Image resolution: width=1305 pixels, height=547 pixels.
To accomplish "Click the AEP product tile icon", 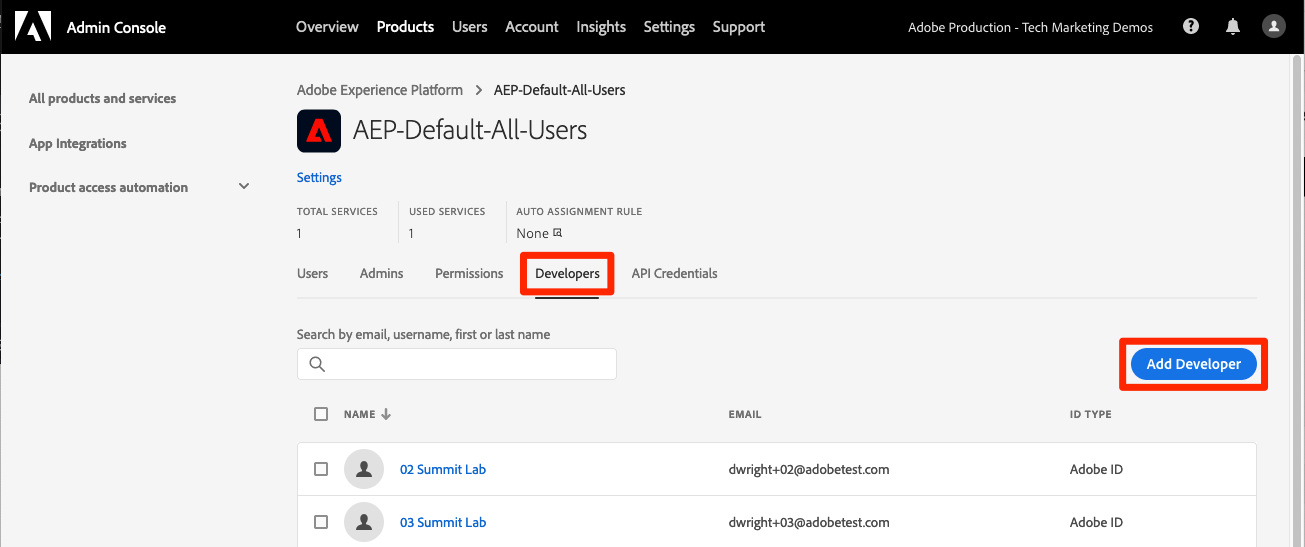I will (x=319, y=130).
